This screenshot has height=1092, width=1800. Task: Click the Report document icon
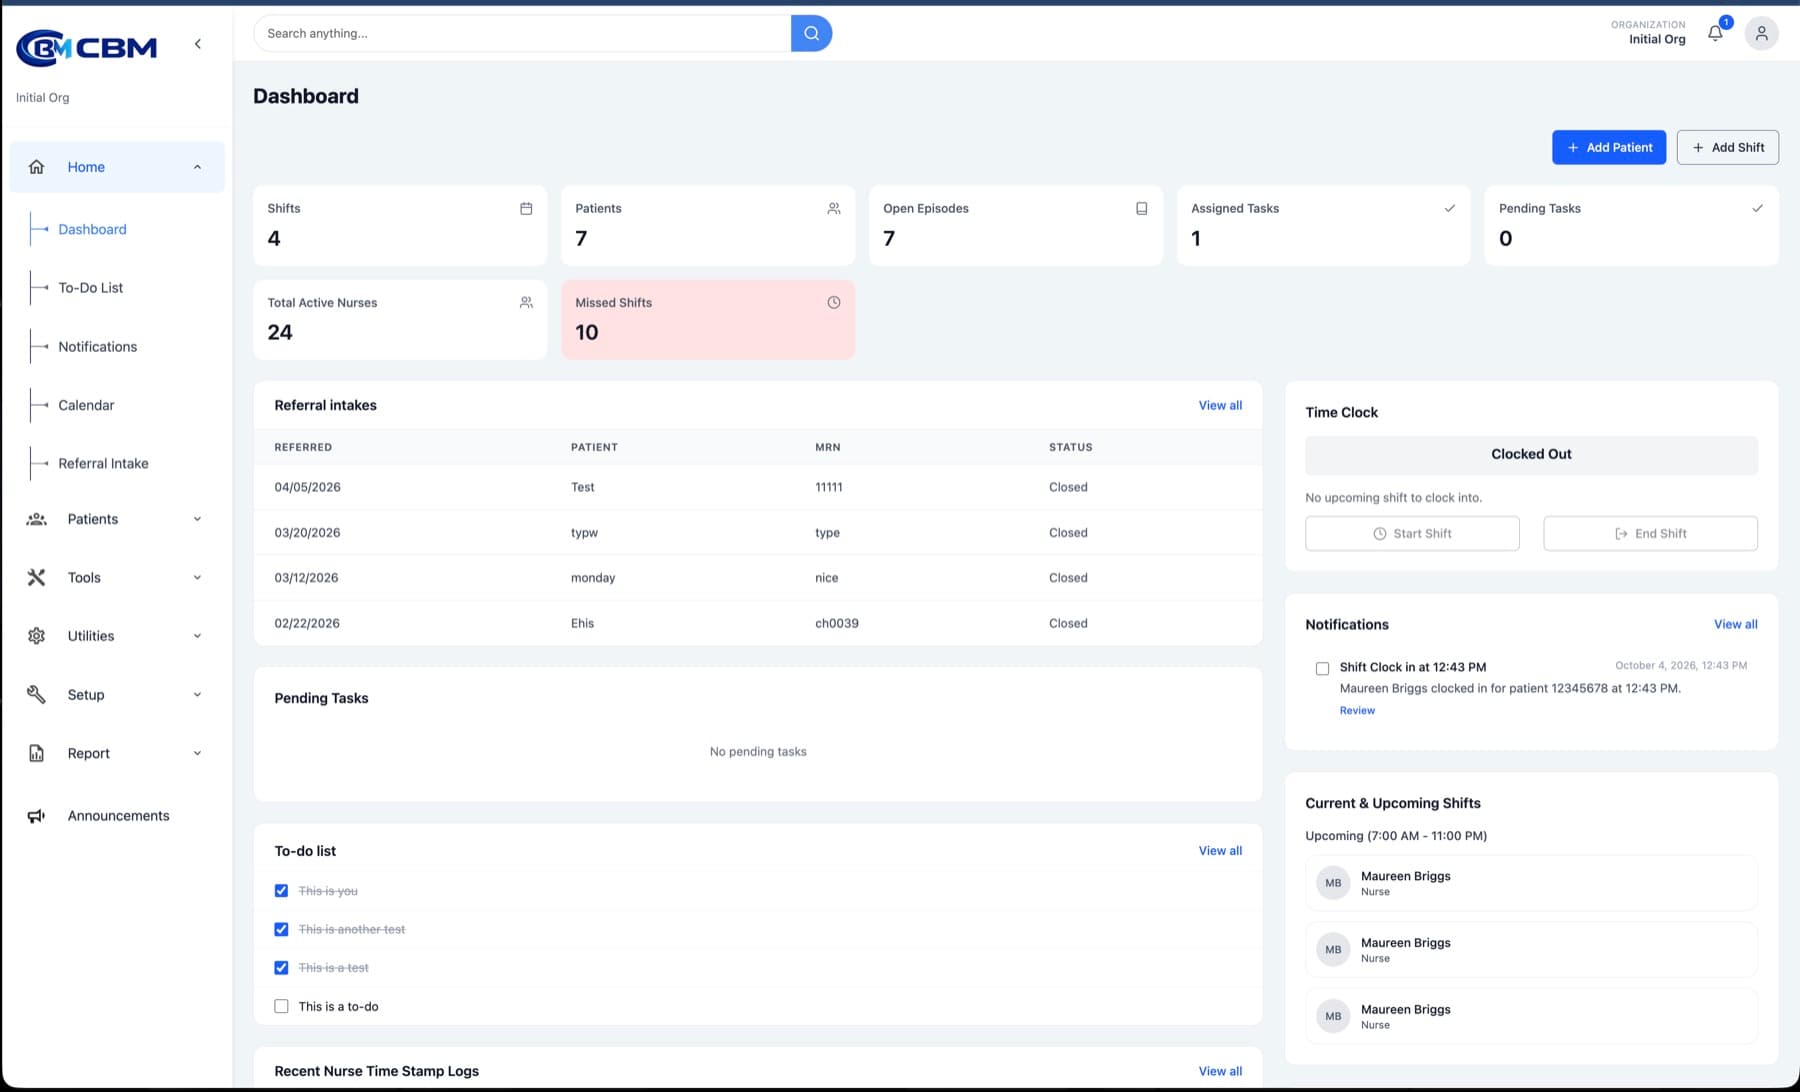pos(37,753)
